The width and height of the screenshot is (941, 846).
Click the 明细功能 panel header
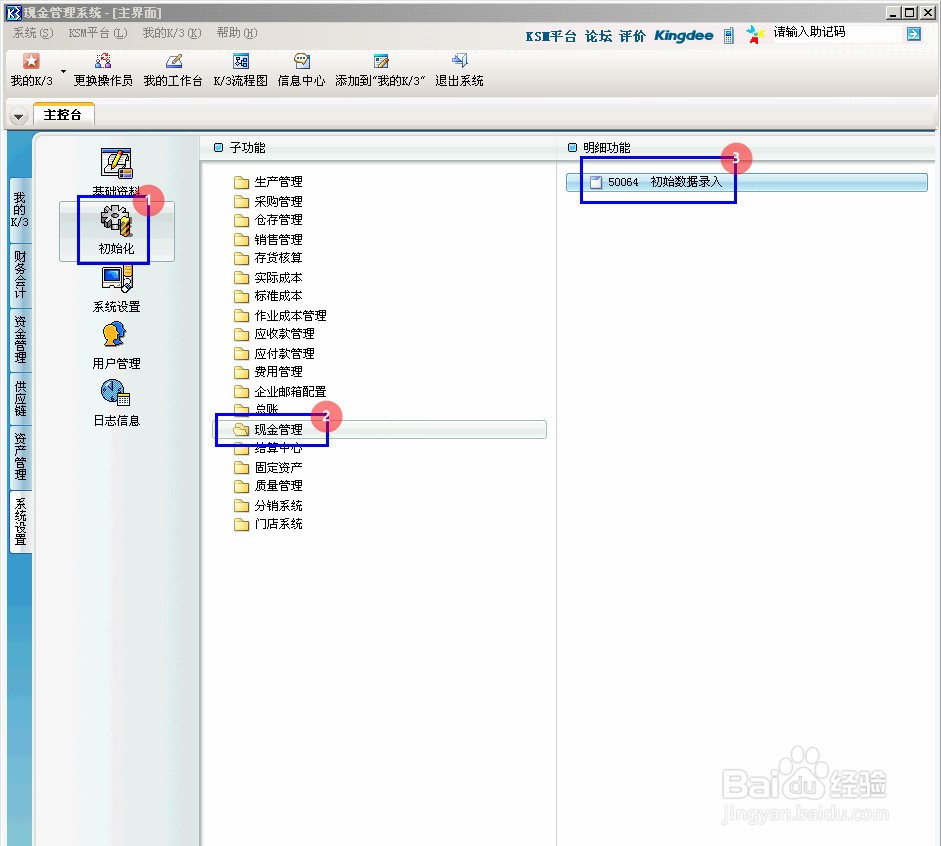tap(599, 148)
